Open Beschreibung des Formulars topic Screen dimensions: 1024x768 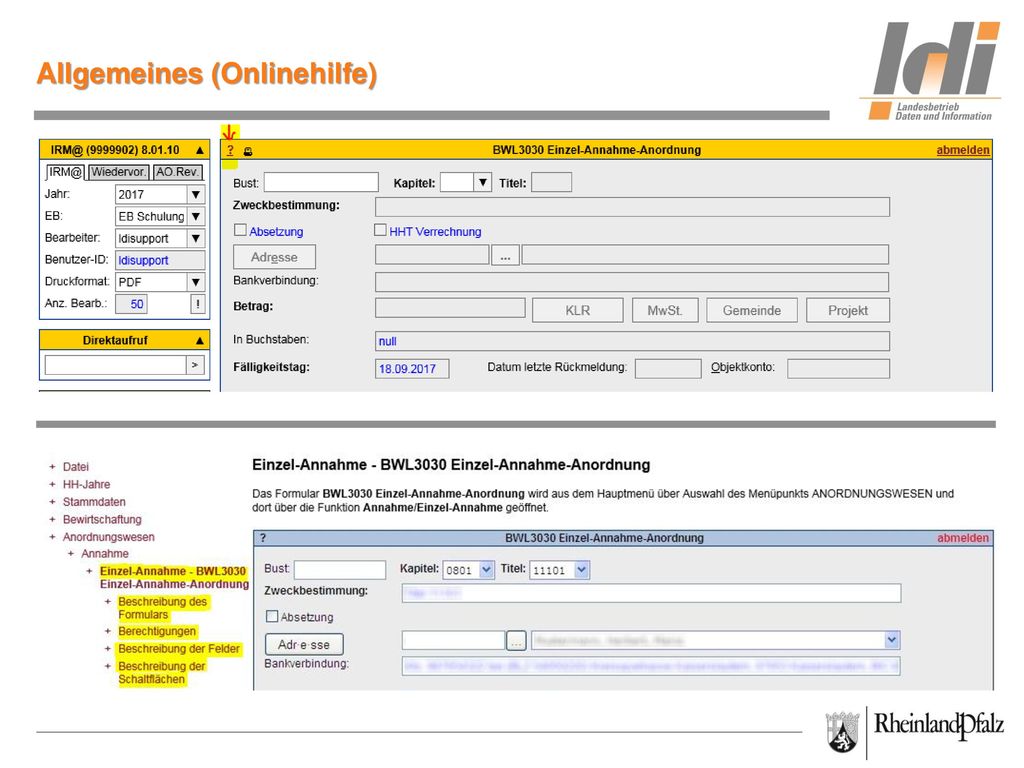tap(162, 608)
